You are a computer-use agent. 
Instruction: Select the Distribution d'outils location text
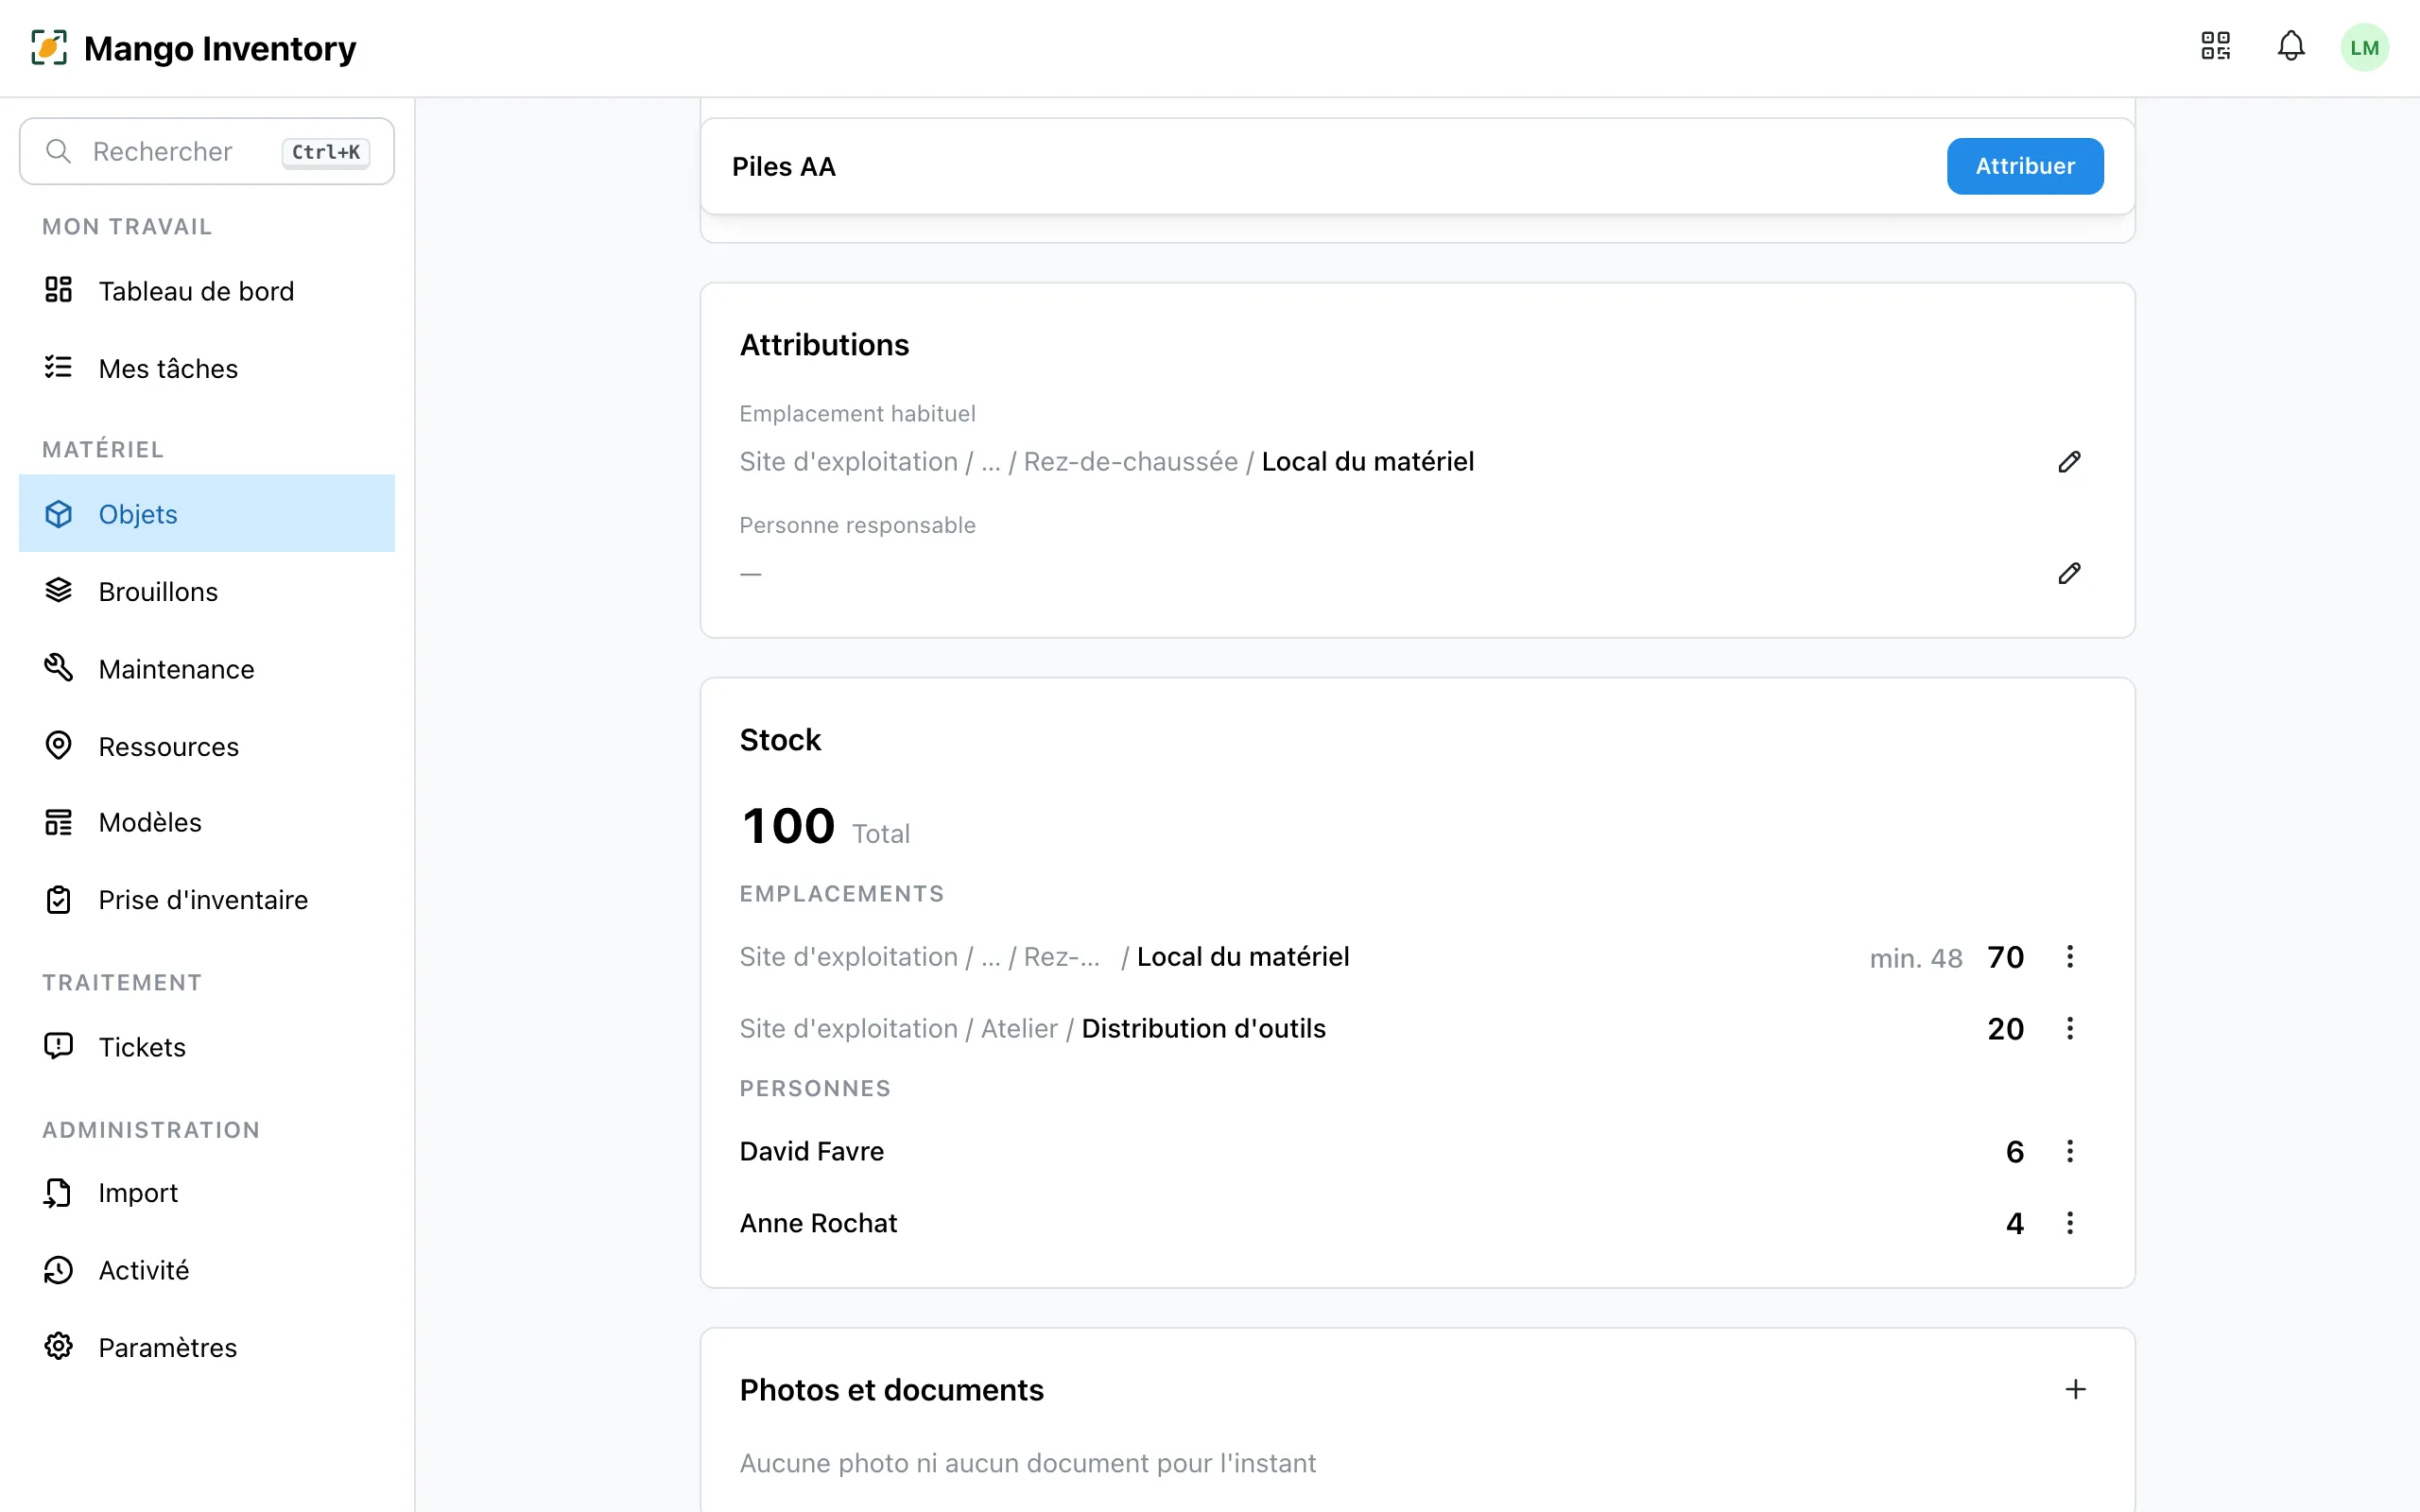(x=1203, y=1028)
